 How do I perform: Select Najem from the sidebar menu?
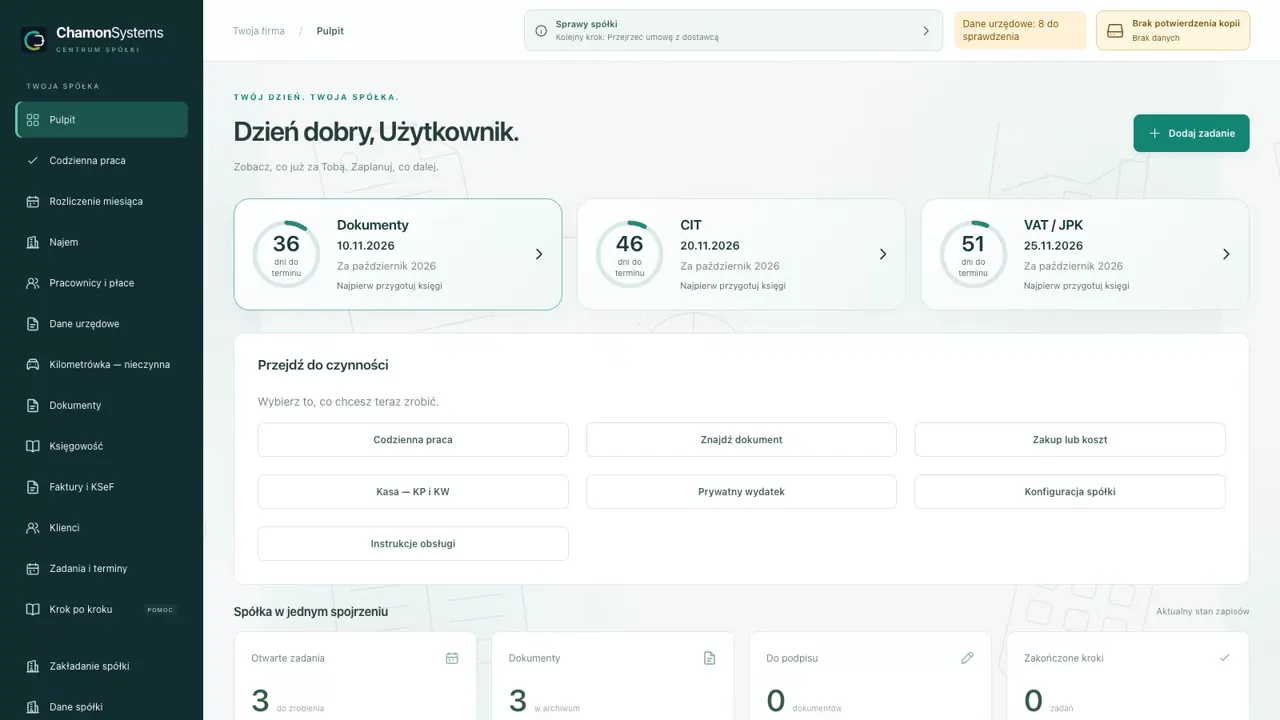point(102,242)
